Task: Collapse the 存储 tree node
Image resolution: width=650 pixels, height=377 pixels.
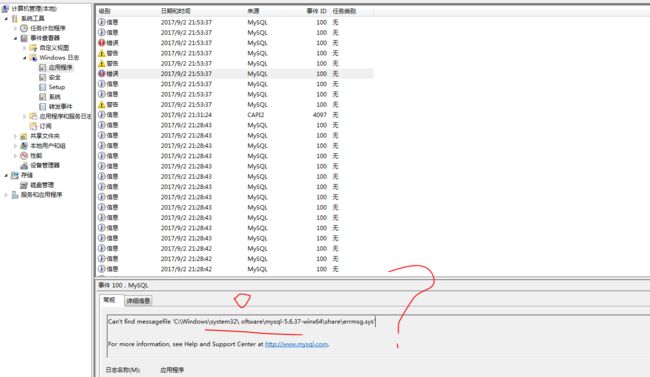Action: (6, 175)
